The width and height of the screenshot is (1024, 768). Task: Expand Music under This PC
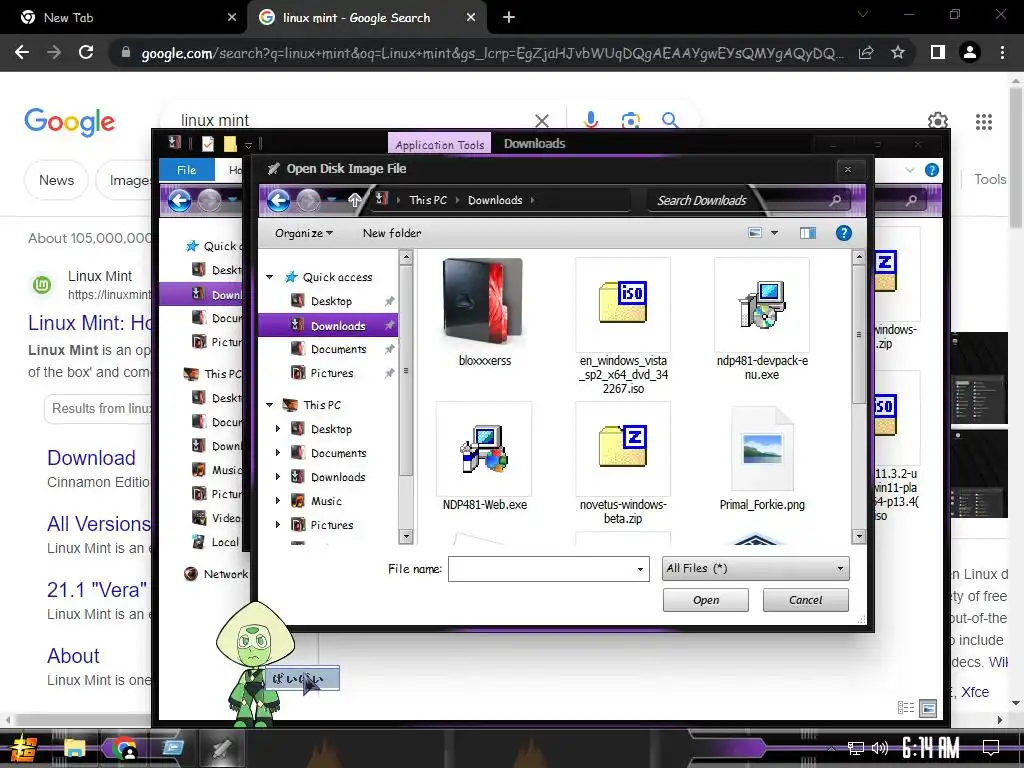278,501
